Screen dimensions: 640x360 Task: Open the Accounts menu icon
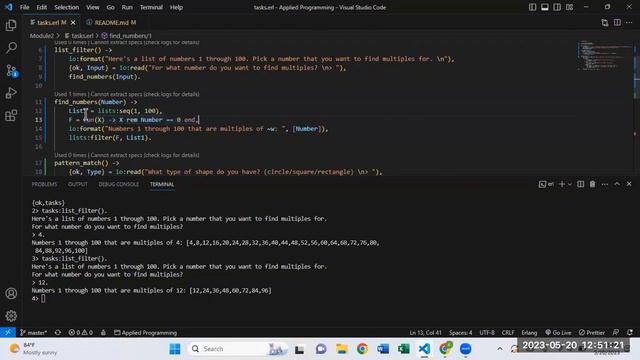coord(11,293)
